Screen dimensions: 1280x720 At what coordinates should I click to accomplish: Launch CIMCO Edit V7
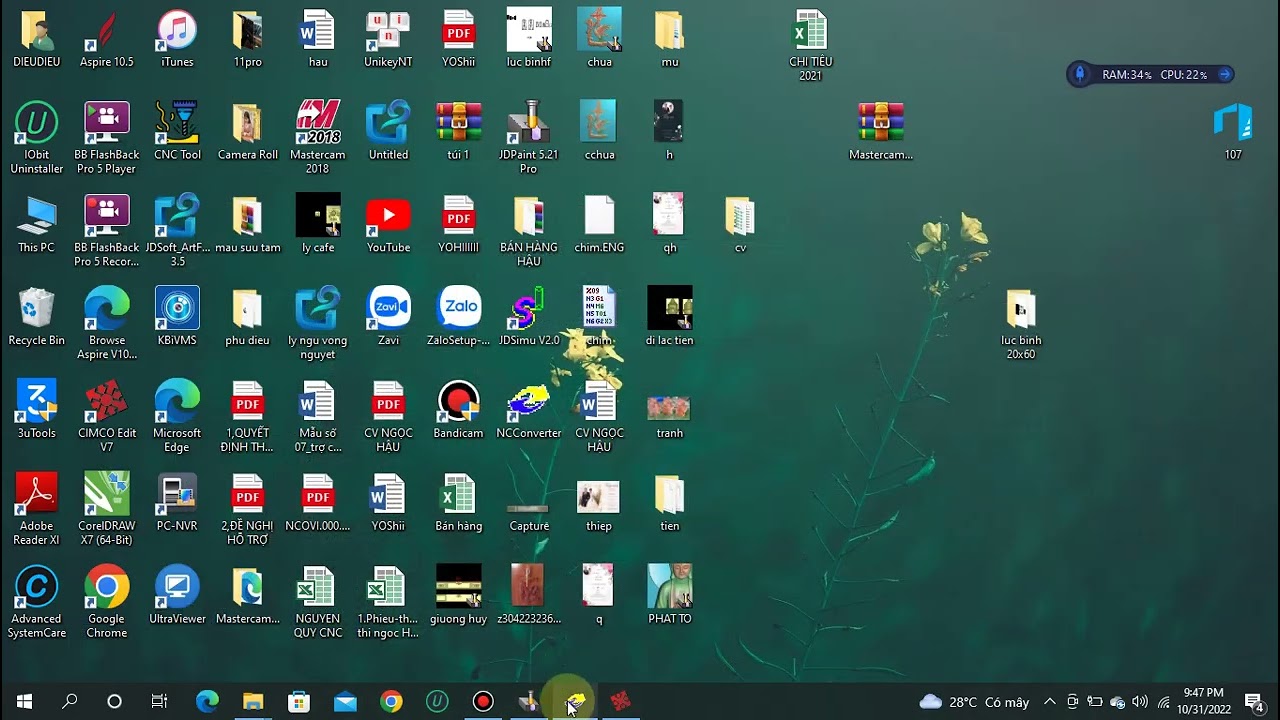[x=106, y=417]
